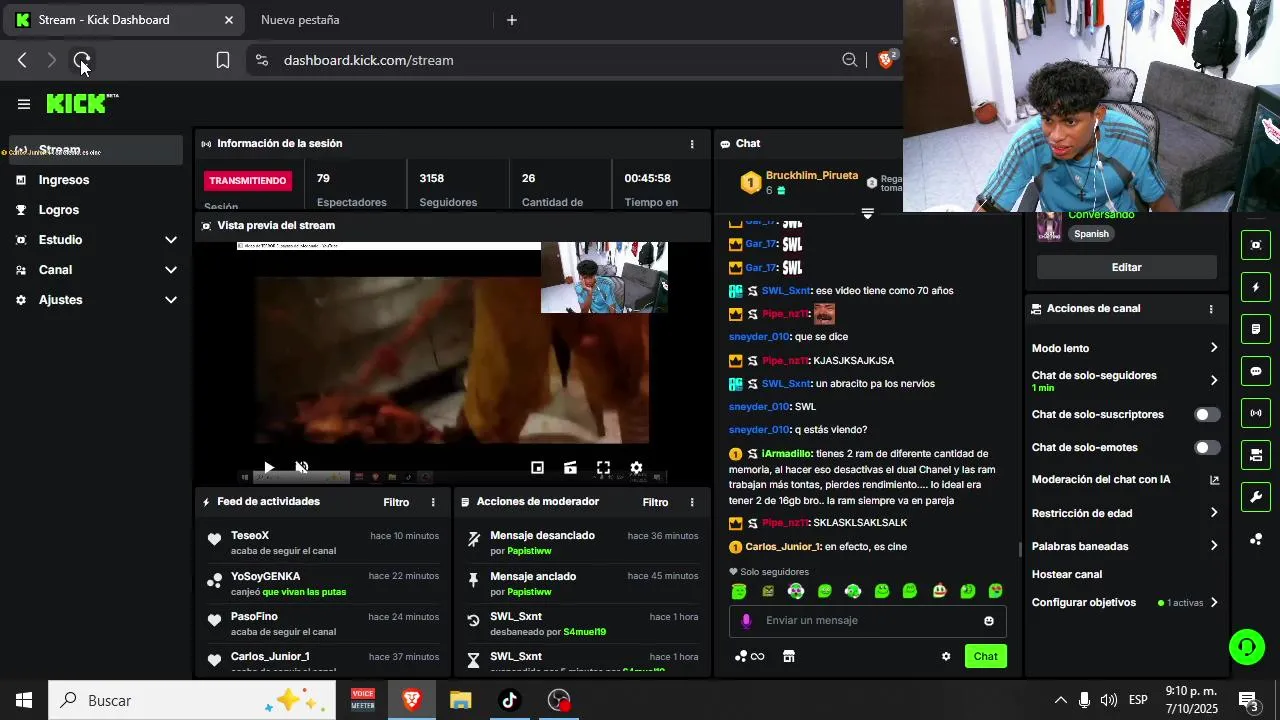Open File Explorer from the taskbar
Viewport: 1280px width, 720px height.
point(460,700)
